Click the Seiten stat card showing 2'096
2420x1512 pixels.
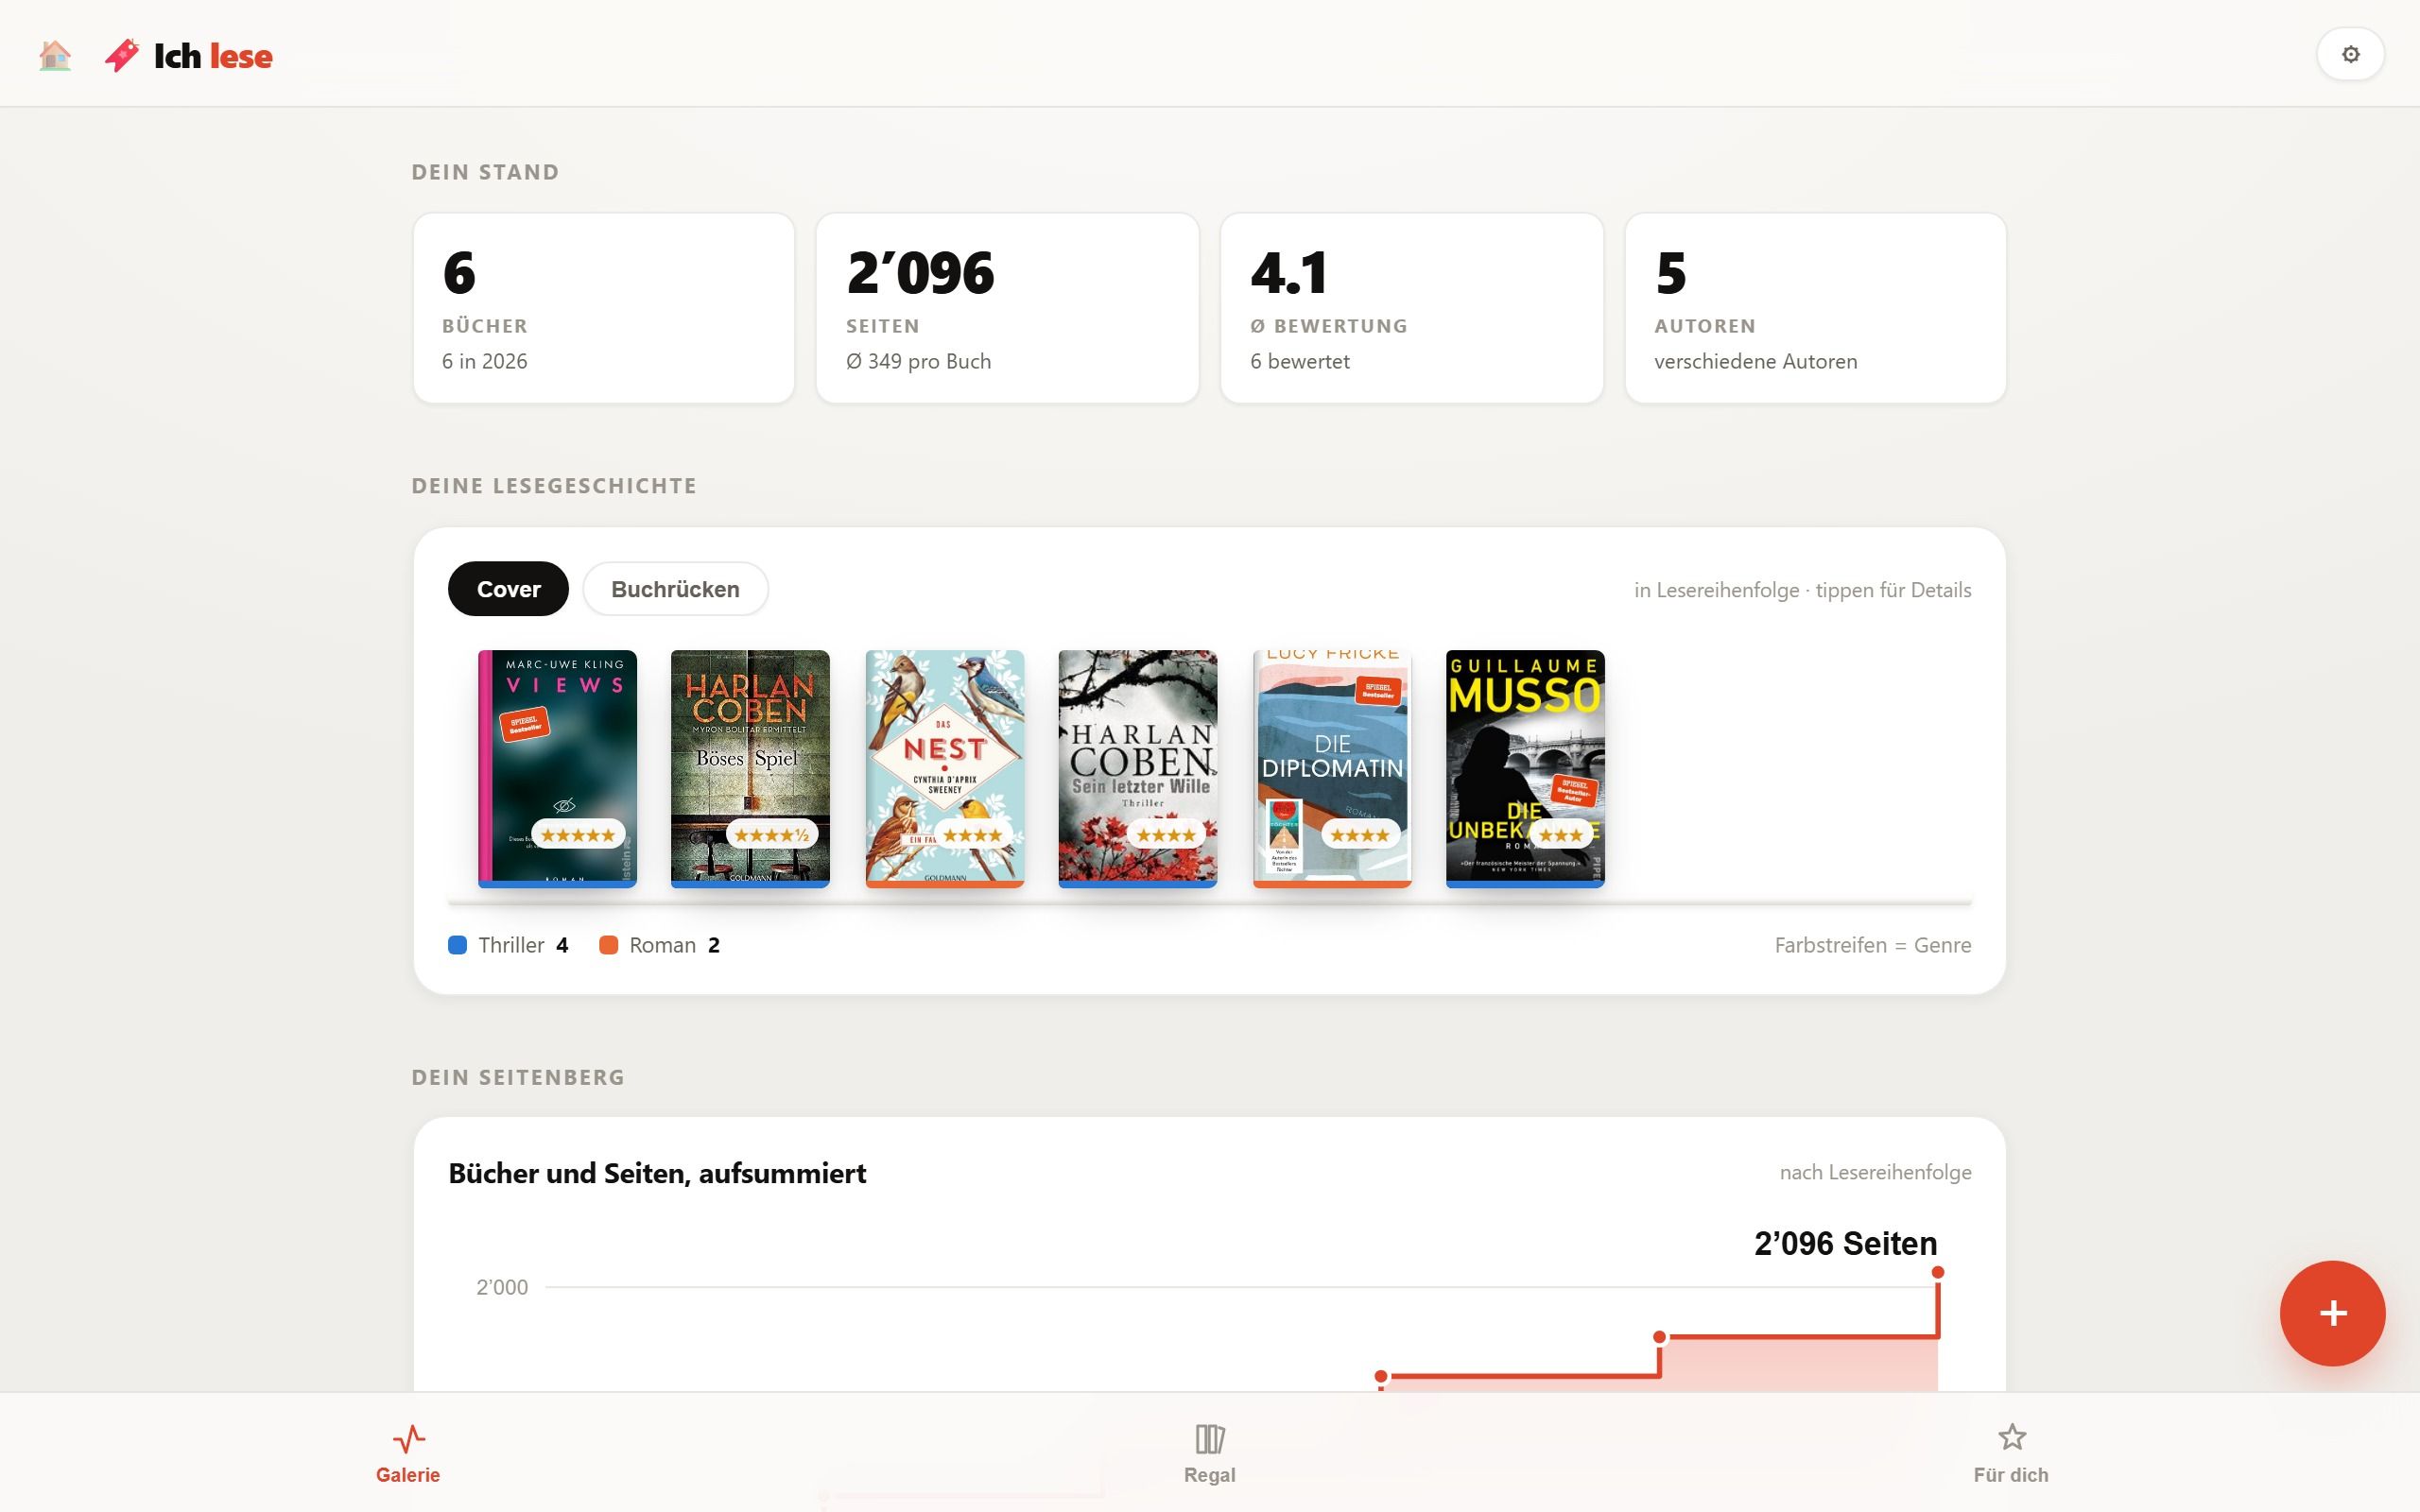1007,308
